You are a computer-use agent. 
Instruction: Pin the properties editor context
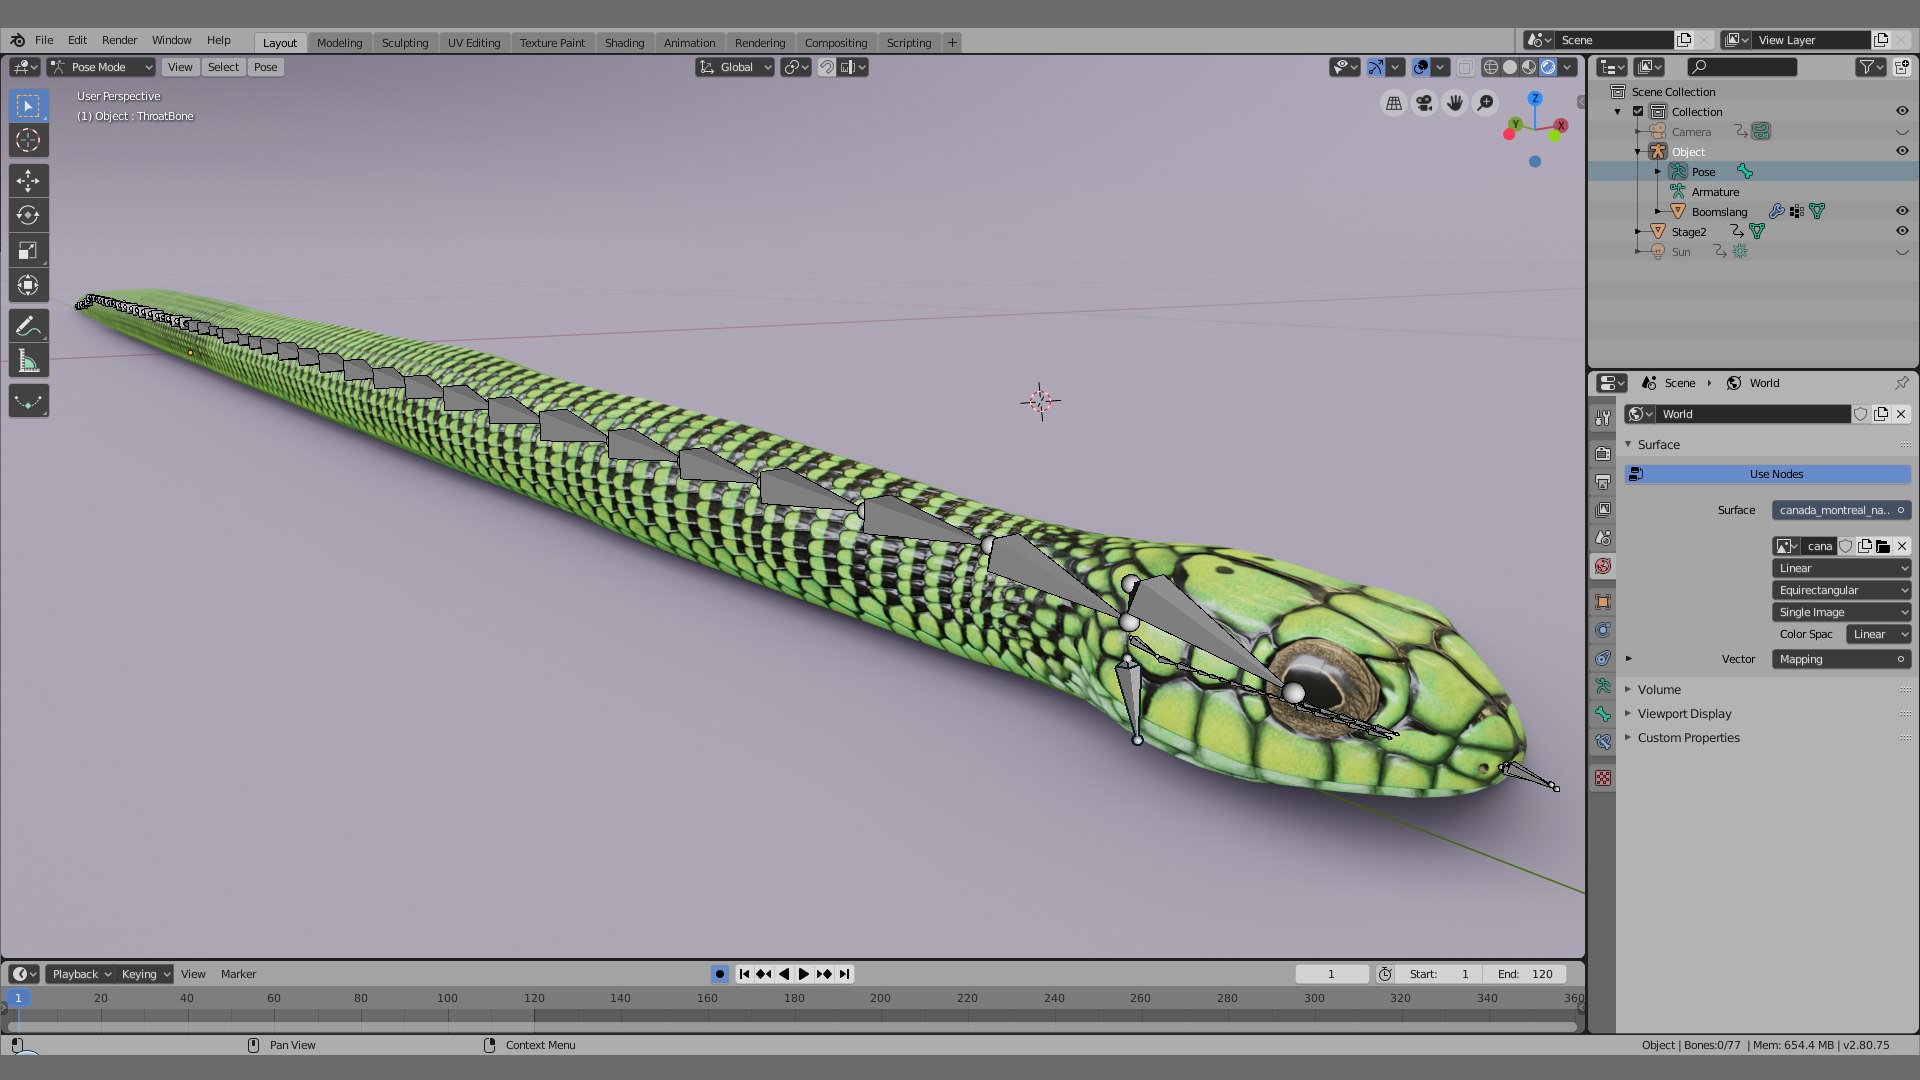click(1901, 383)
